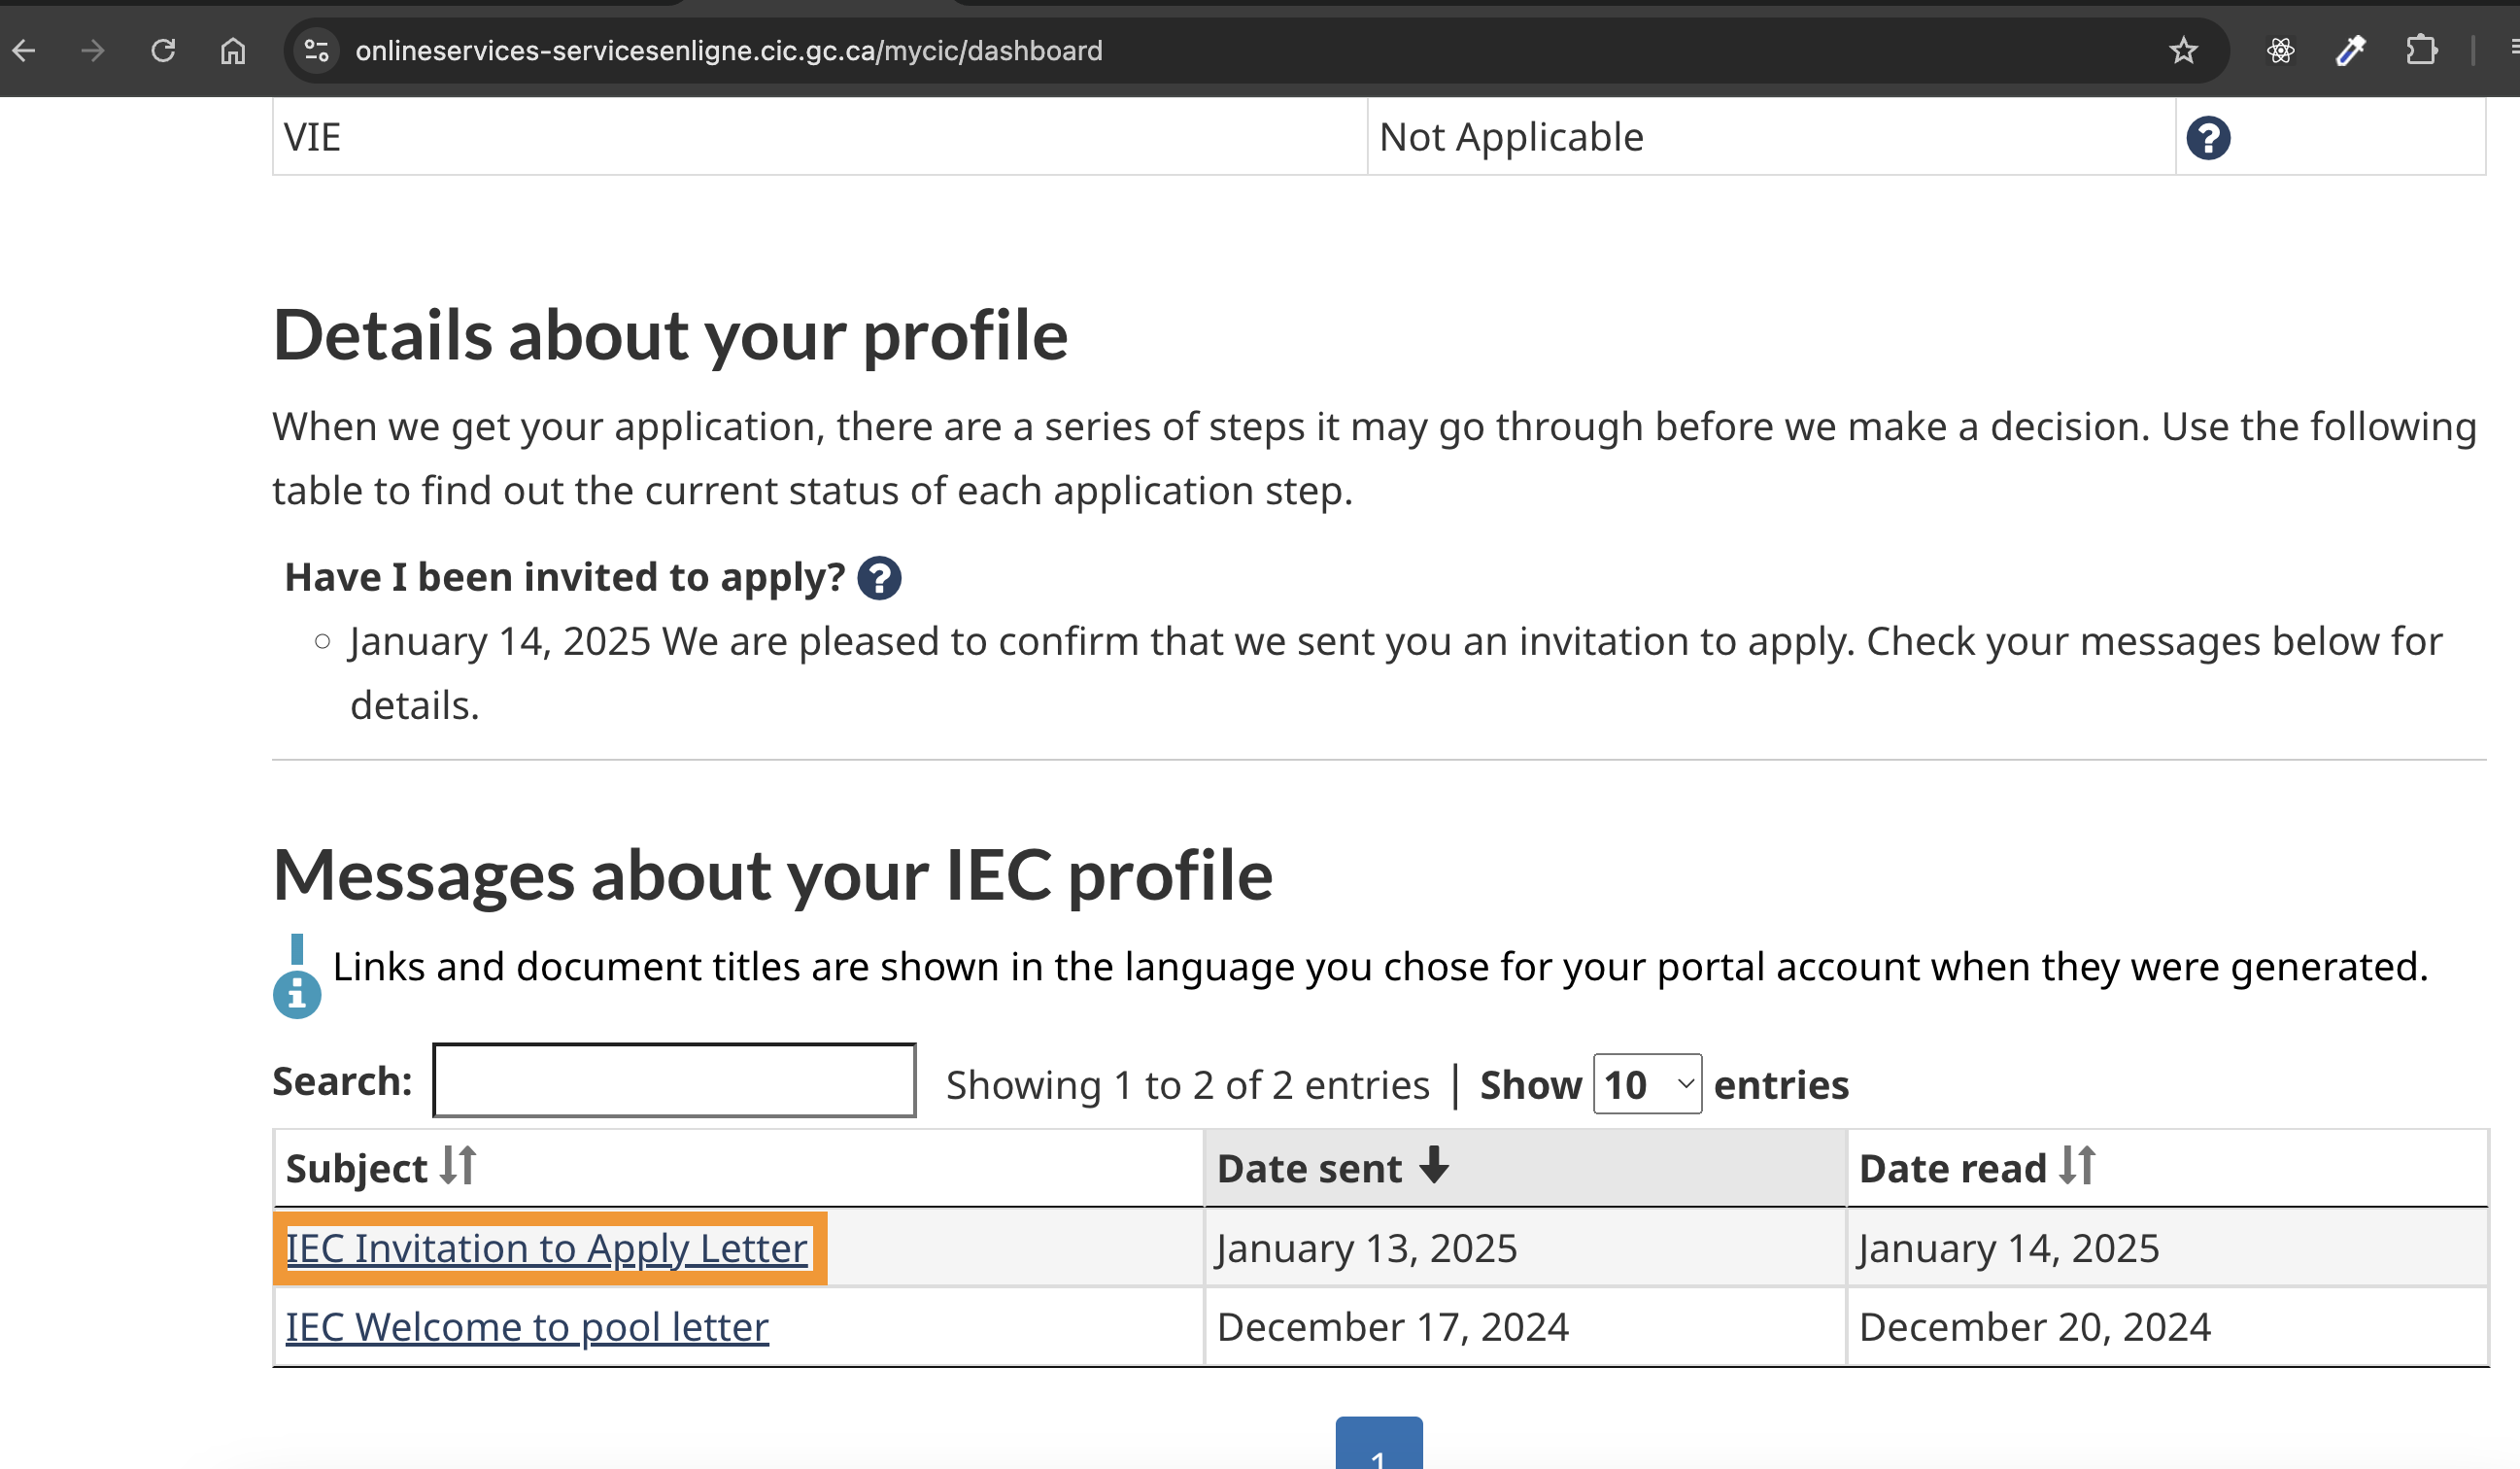Open the React developer tools extension
Image resolution: width=2520 pixels, height=1469 pixels.
(x=2280, y=50)
